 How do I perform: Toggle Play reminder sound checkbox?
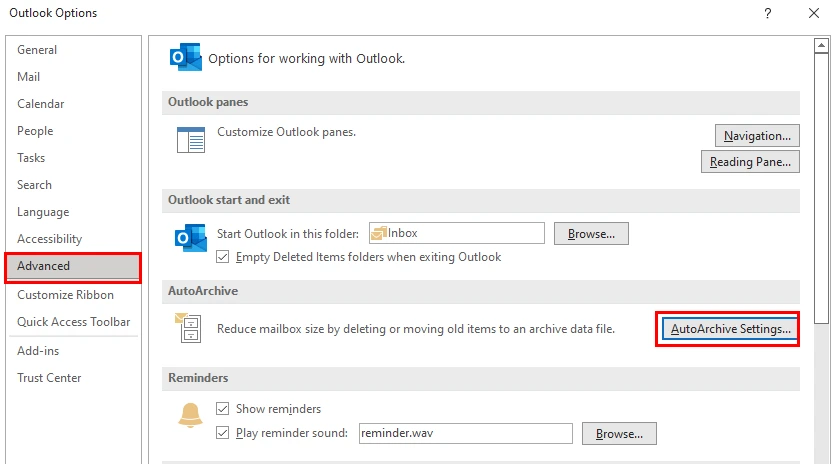223,433
